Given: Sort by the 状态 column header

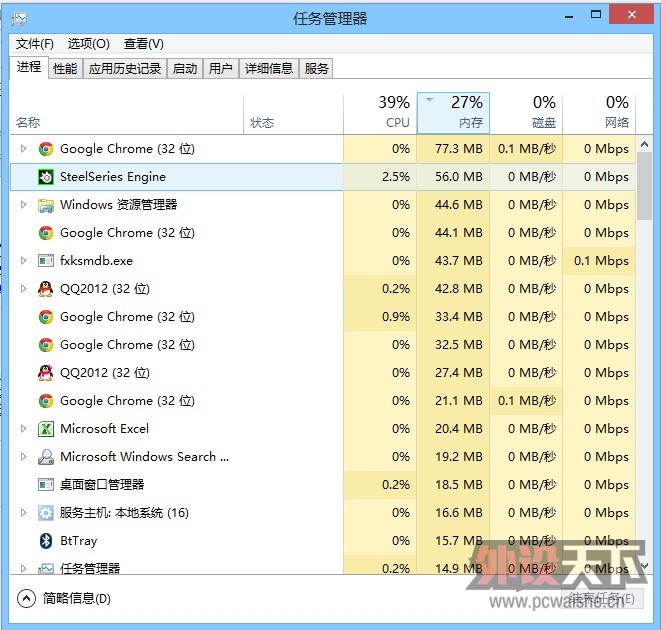Looking at the screenshot, I should tap(293, 114).
